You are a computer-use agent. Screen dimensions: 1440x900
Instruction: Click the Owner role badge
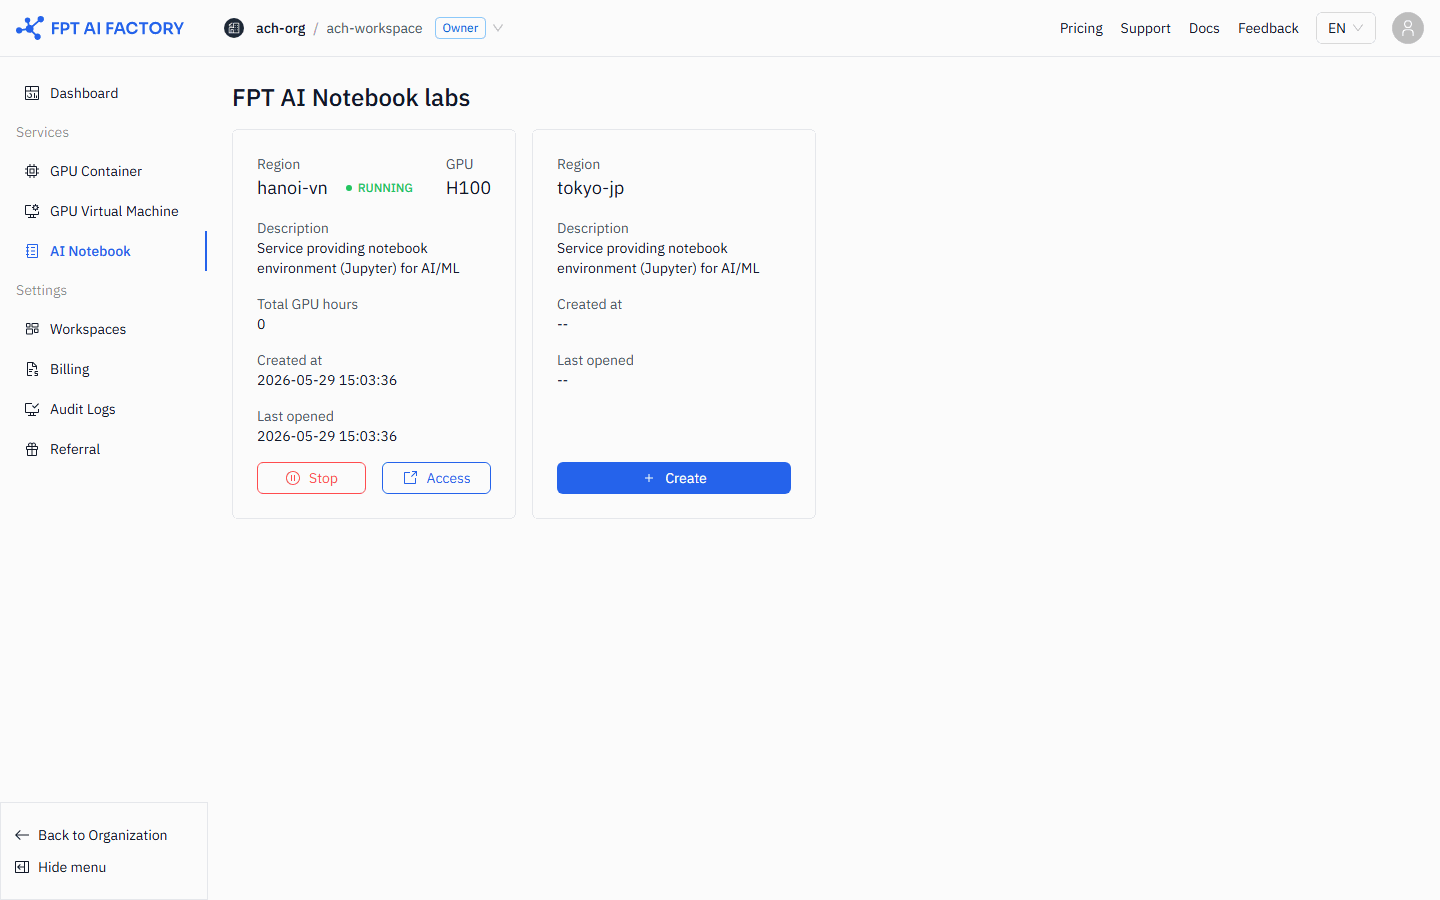pos(460,28)
